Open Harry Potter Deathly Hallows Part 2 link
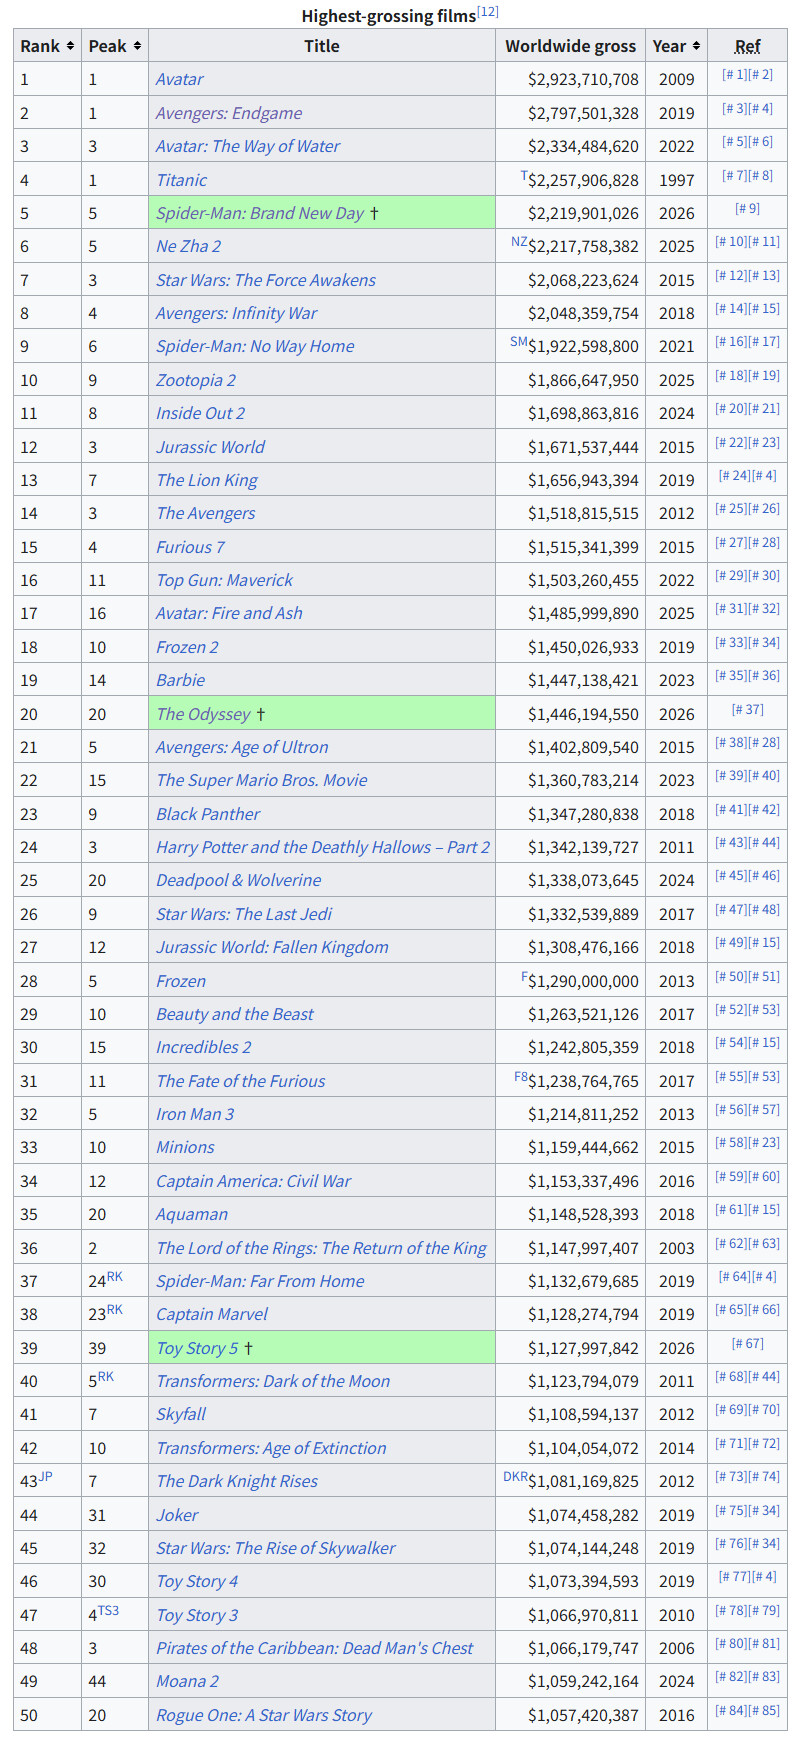The width and height of the screenshot is (803, 1745). point(323,847)
